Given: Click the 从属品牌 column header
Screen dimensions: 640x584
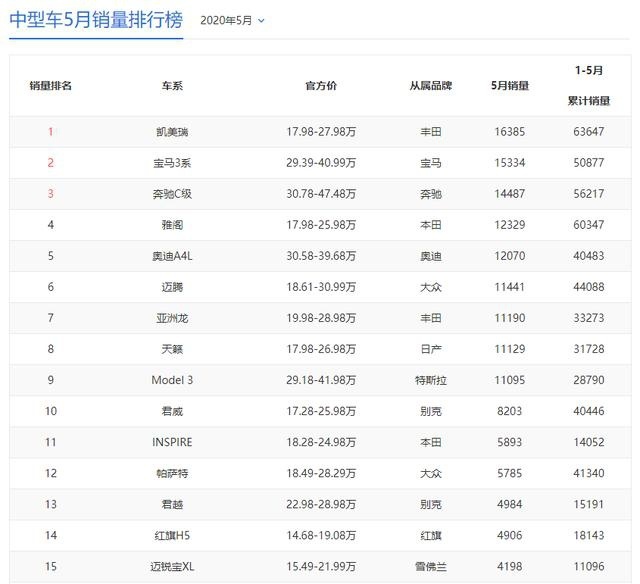Looking at the screenshot, I should click(431, 86).
